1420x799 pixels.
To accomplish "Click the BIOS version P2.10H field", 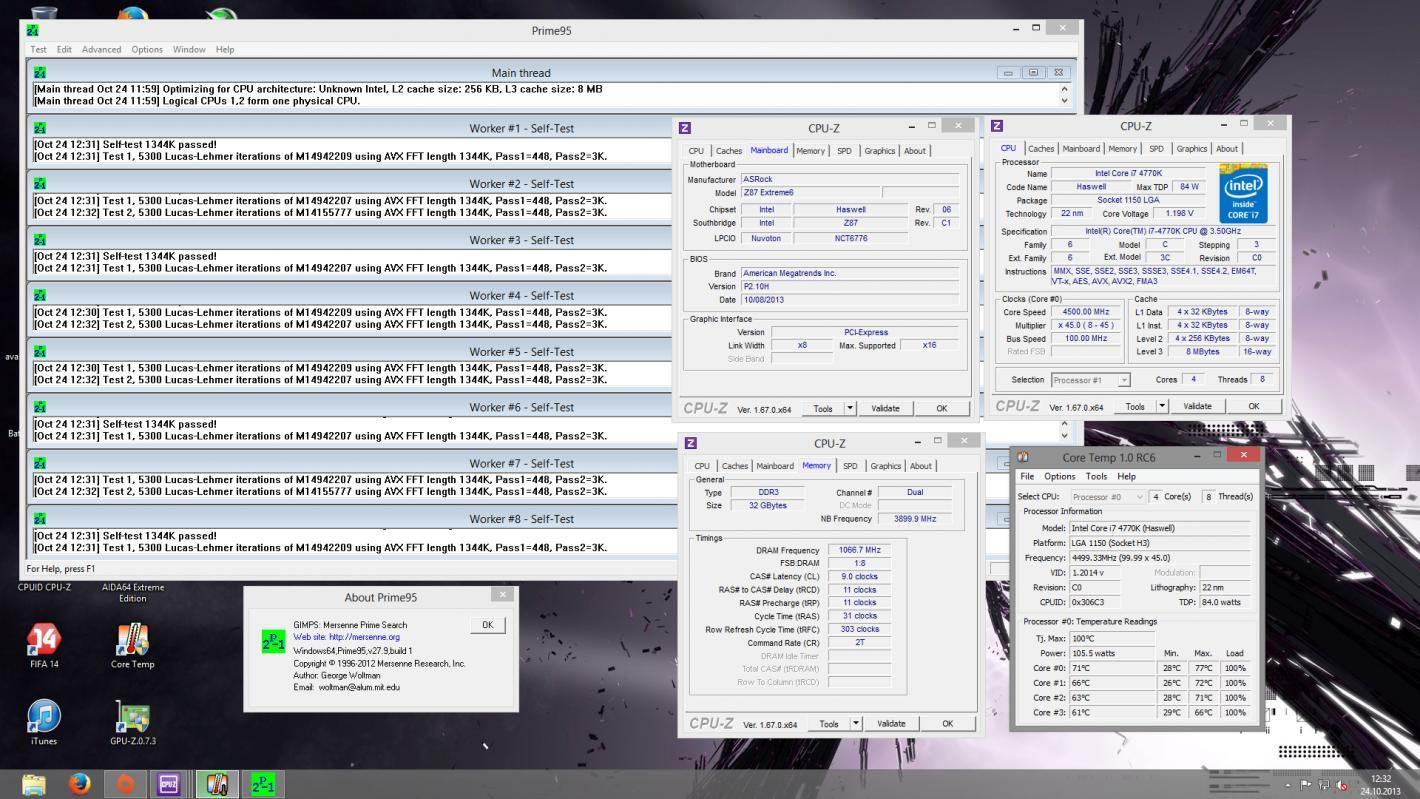I will [x=849, y=287].
